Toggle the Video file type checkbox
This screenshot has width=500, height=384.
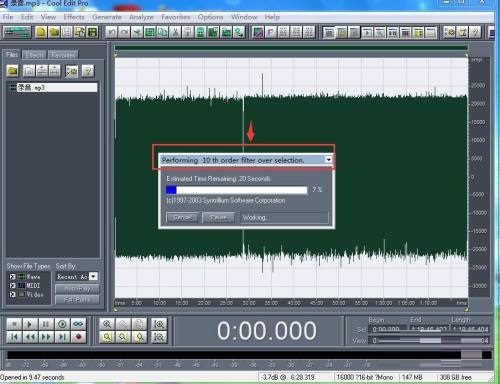(x=12, y=294)
